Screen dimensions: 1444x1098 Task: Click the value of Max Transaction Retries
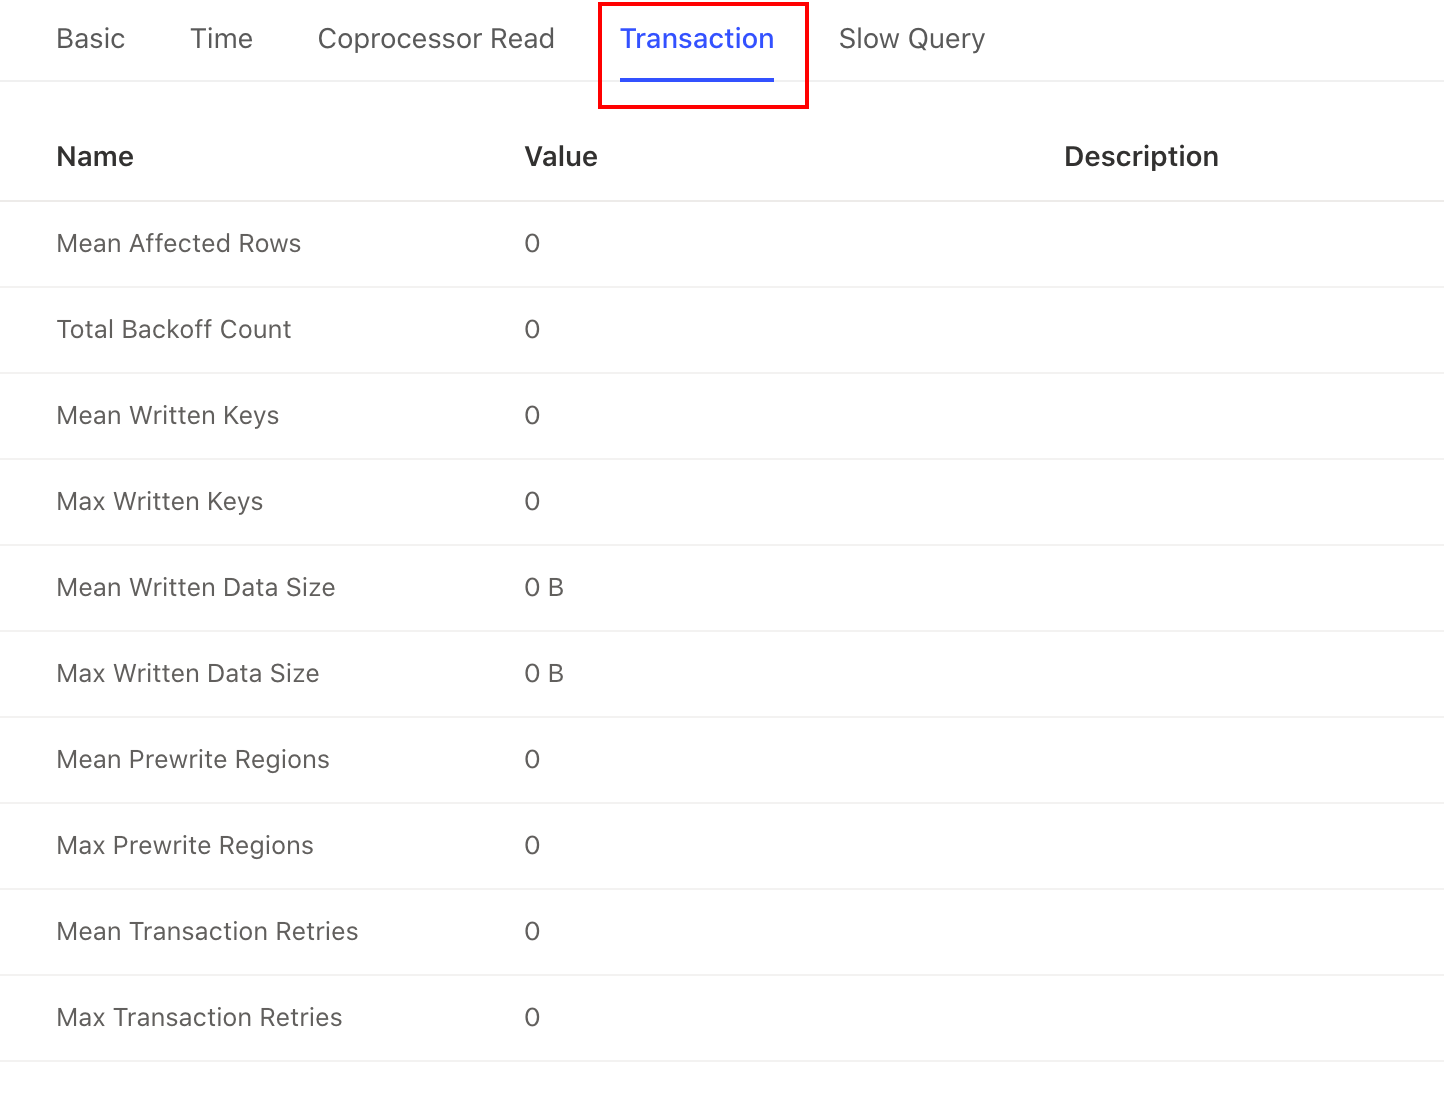[x=532, y=1018]
